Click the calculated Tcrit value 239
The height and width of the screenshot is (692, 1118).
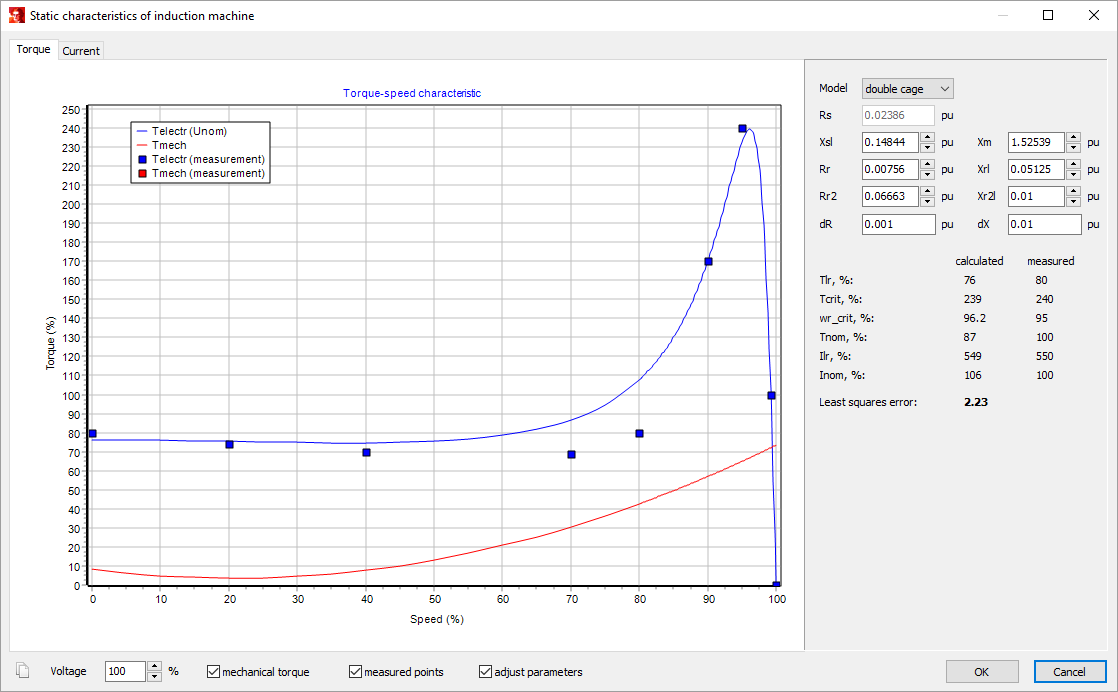point(973,299)
